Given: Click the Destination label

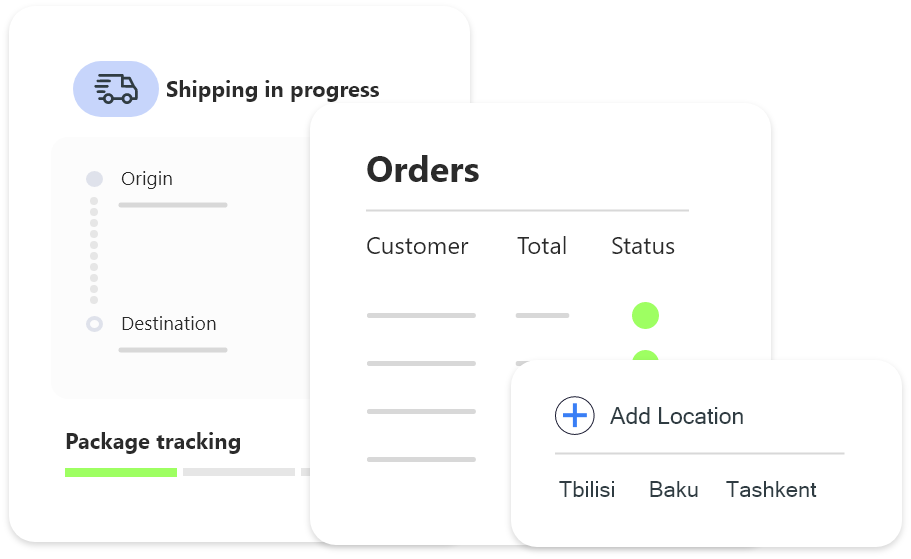Looking at the screenshot, I should click(168, 324).
